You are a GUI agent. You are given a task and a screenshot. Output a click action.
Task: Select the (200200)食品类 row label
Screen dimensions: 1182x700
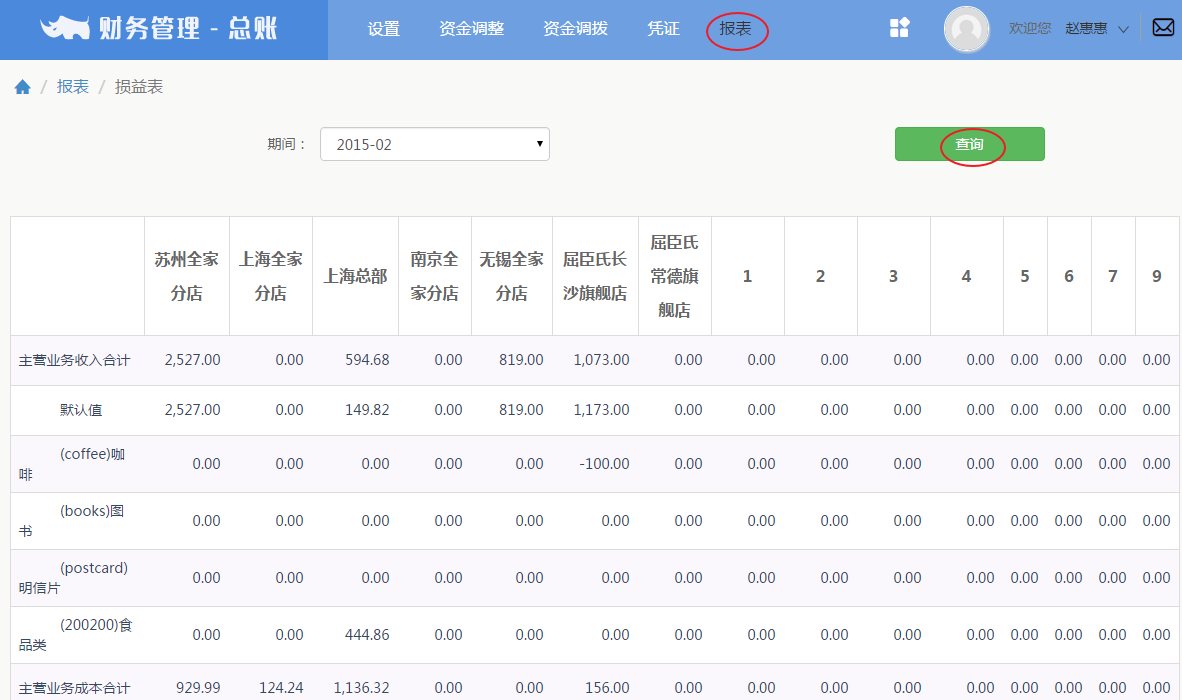(x=75, y=634)
